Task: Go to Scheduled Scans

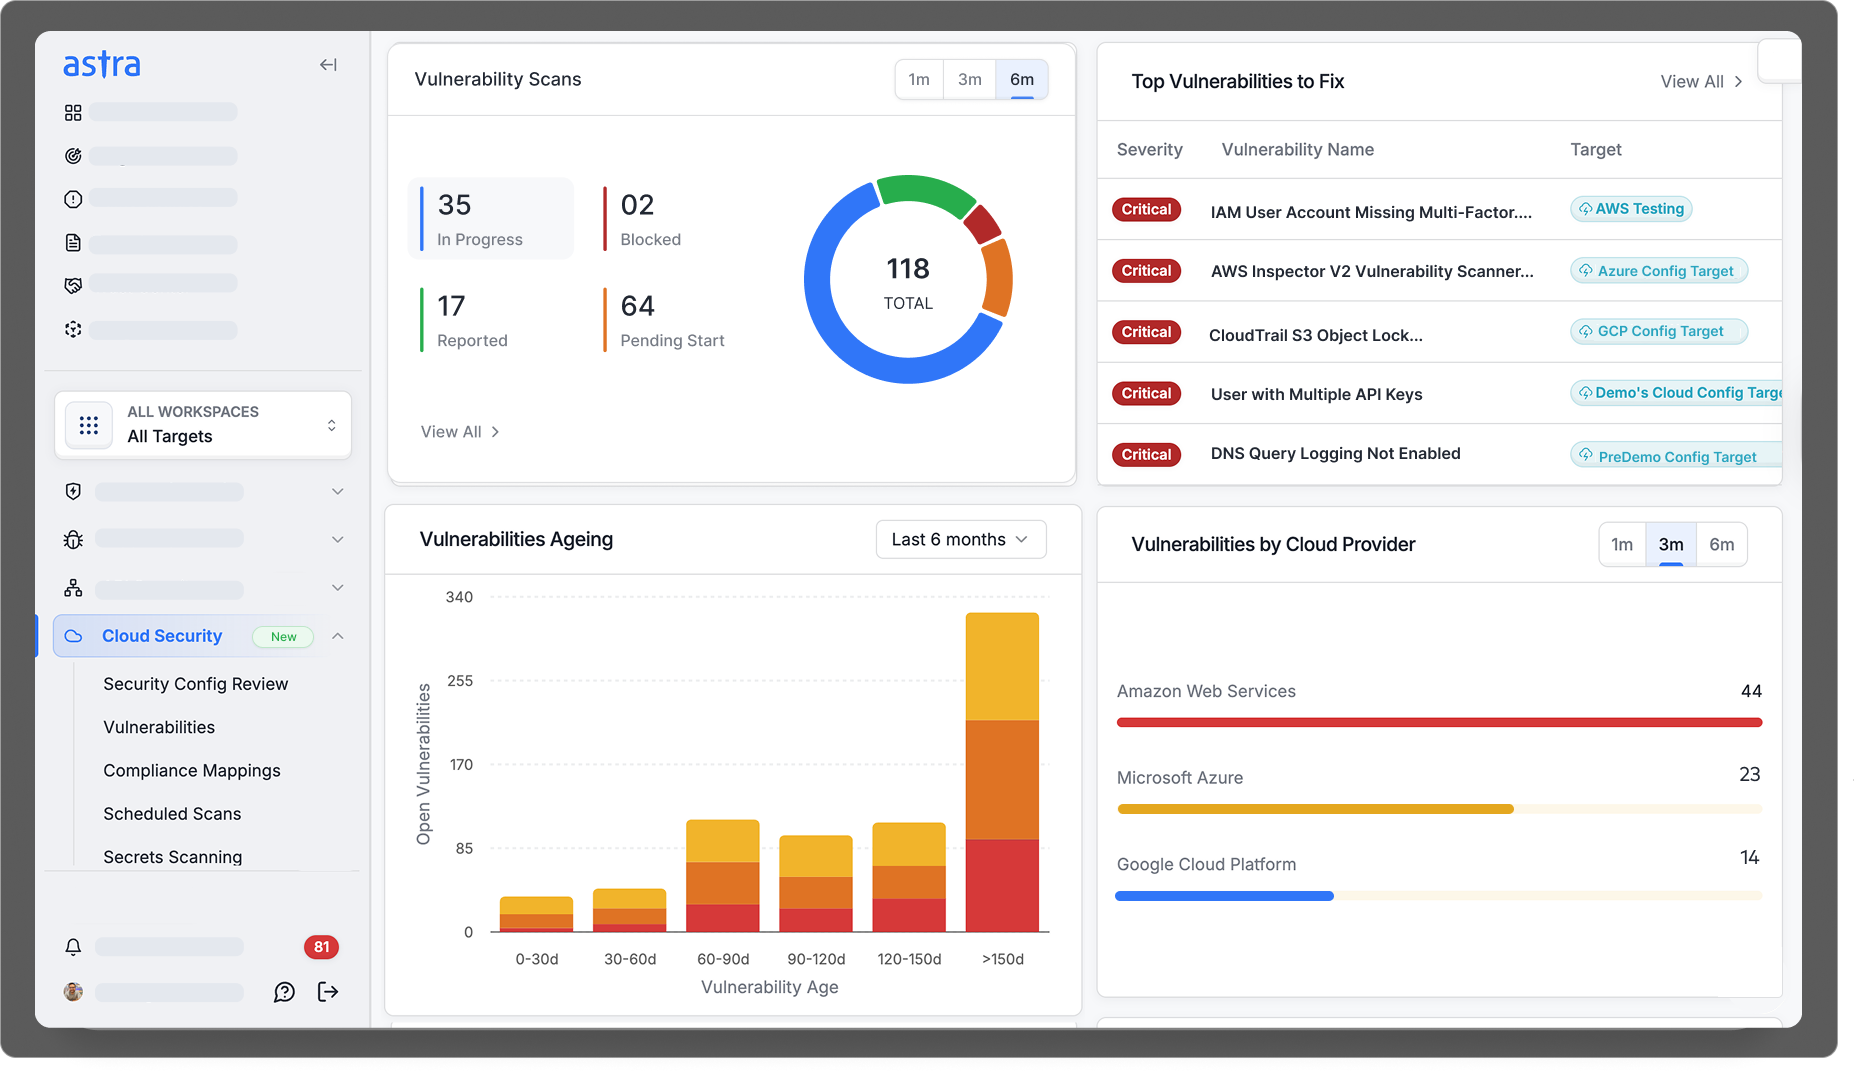Action: [172, 814]
